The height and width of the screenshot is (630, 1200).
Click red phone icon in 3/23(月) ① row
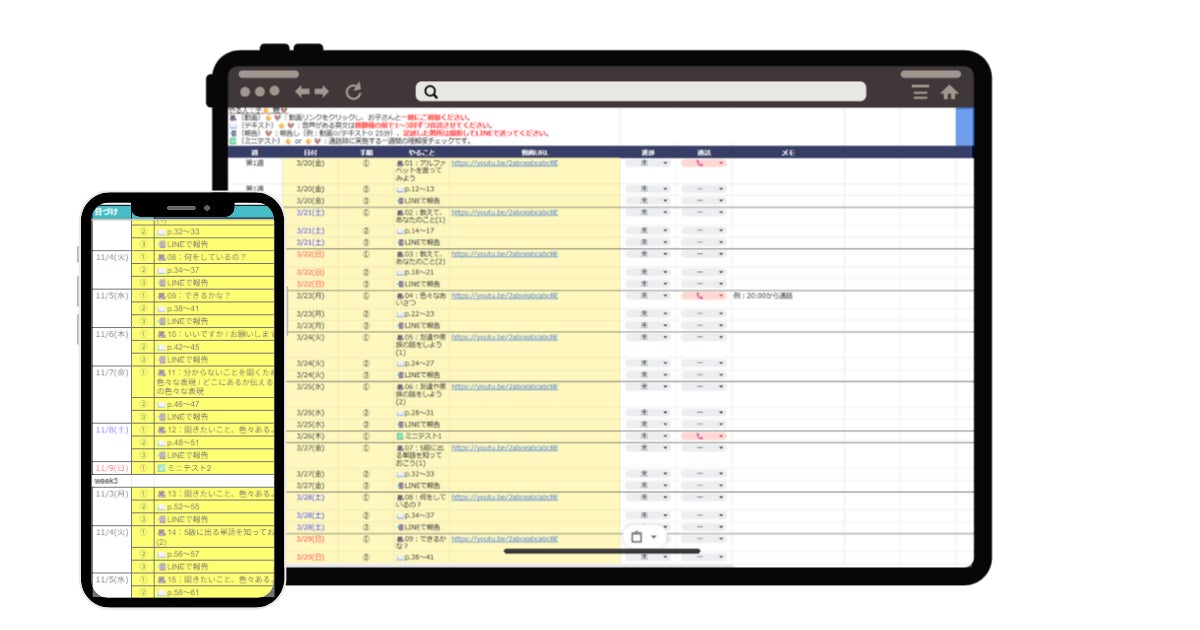click(x=699, y=296)
